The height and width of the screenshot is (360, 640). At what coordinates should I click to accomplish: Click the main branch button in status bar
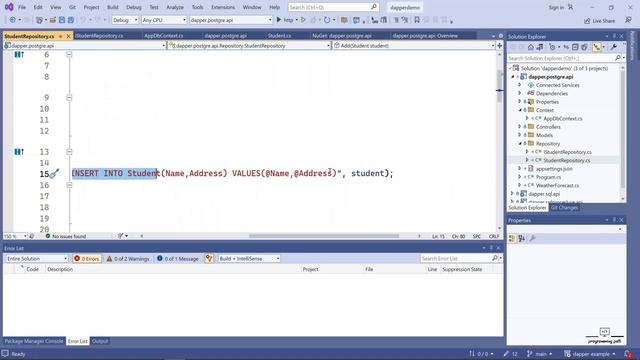click(x=539, y=354)
